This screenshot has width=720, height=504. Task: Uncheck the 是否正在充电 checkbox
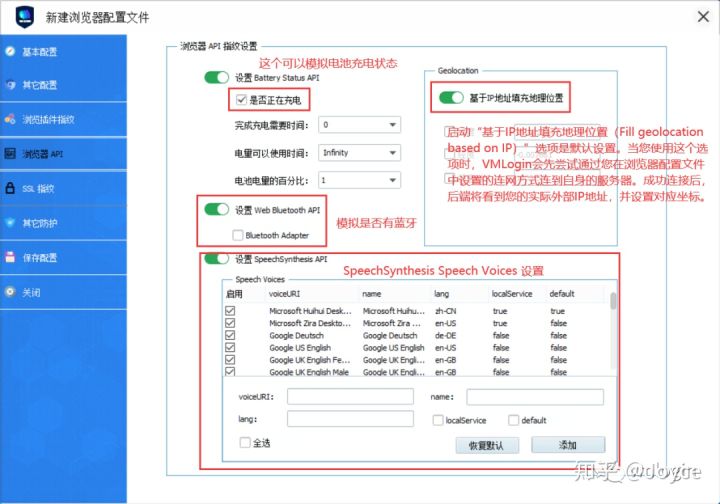(241, 100)
